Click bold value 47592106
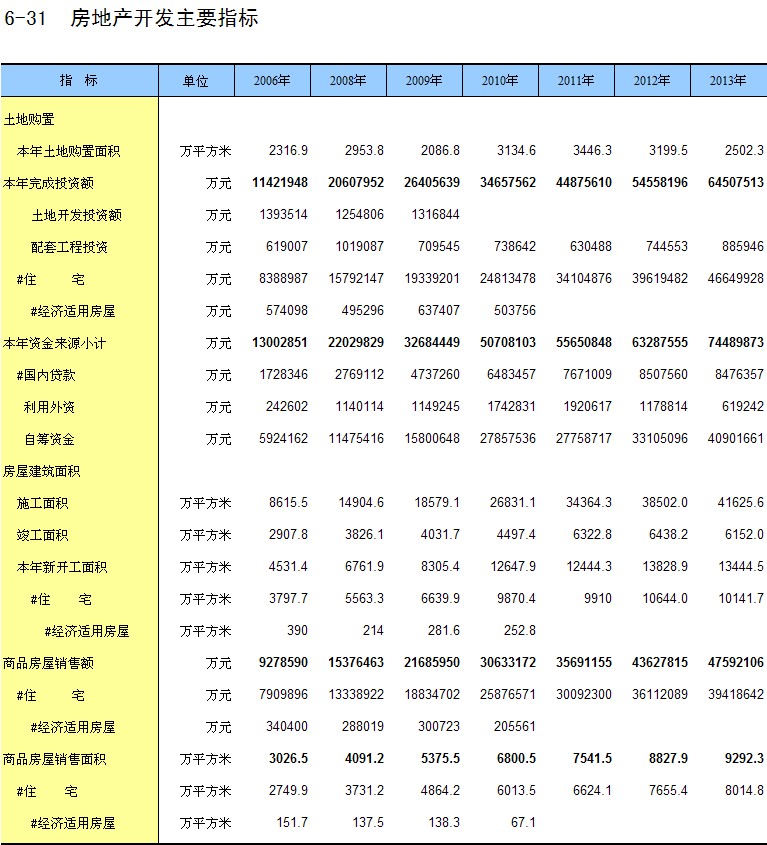767x845 pixels. 736,662
